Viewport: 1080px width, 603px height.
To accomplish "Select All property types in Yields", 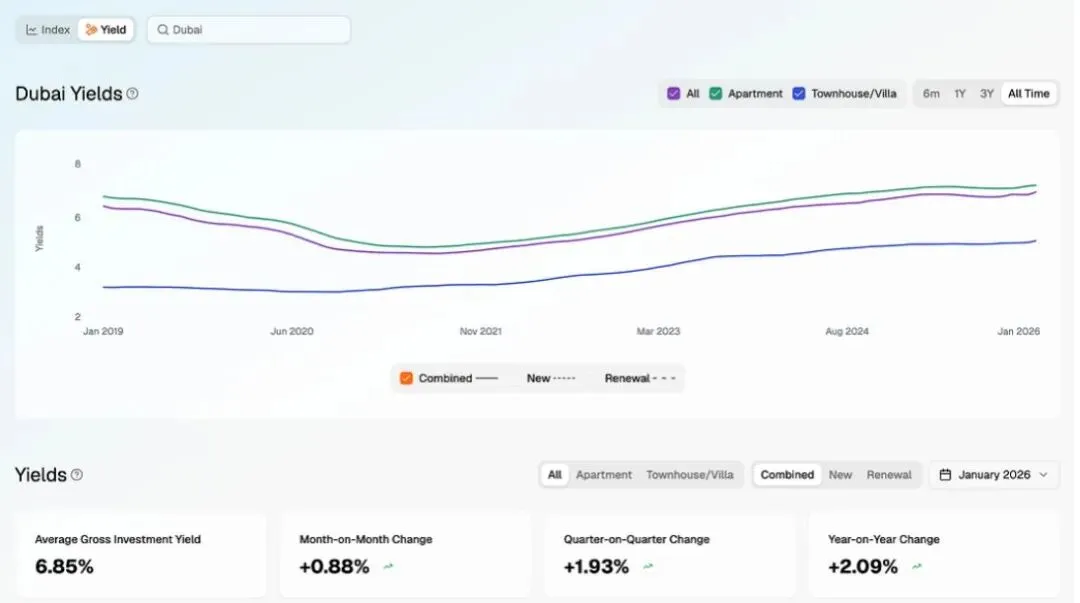I will tap(554, 475).
